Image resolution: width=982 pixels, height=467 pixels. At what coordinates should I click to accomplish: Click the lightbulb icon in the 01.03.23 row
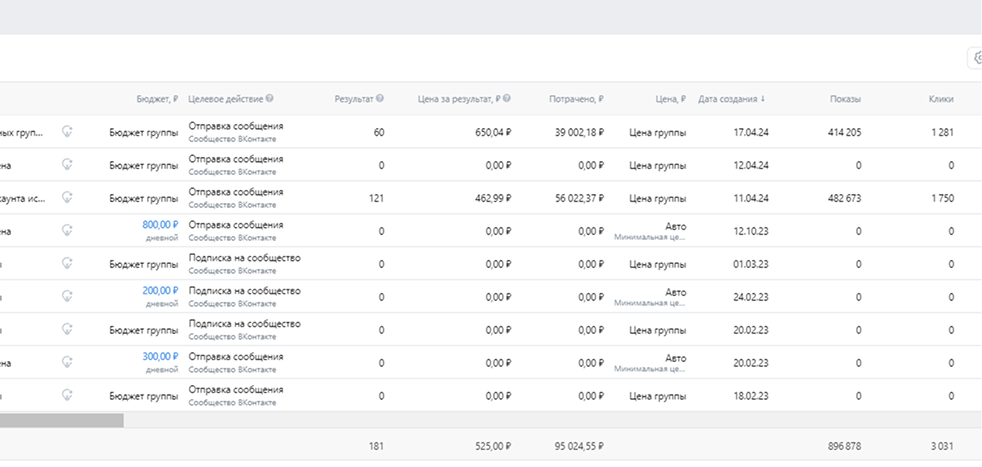pyautogui.click(x=67, y=263)
